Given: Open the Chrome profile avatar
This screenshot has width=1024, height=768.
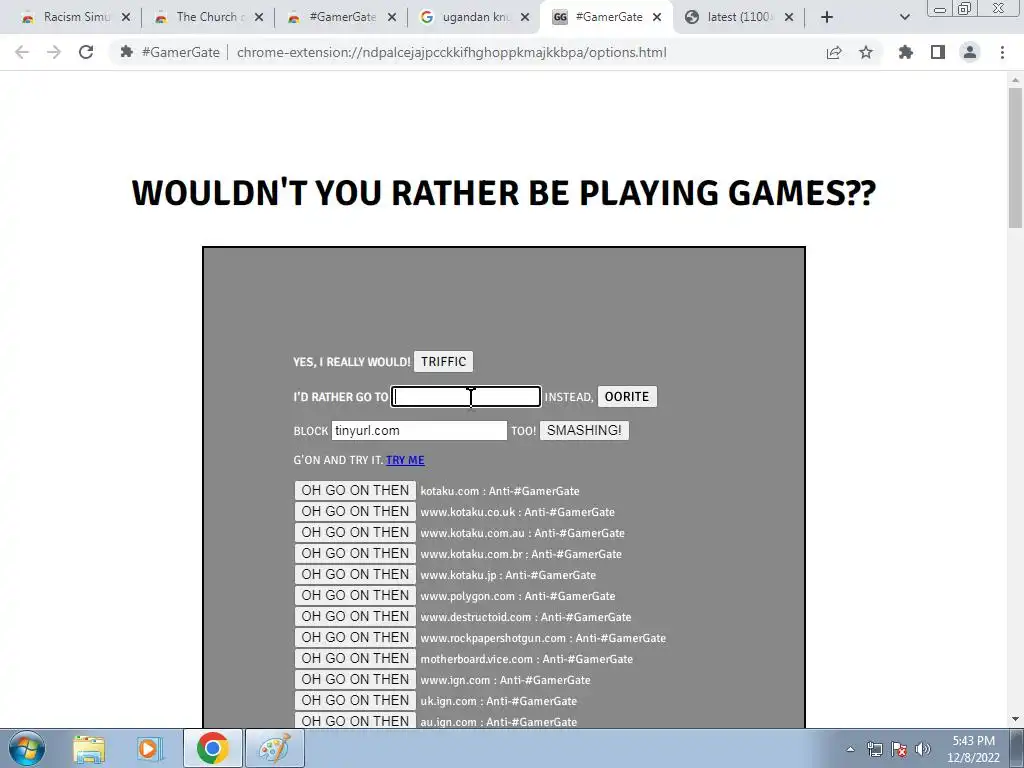Looking at the screenshot, I should [x=970, y=52].
